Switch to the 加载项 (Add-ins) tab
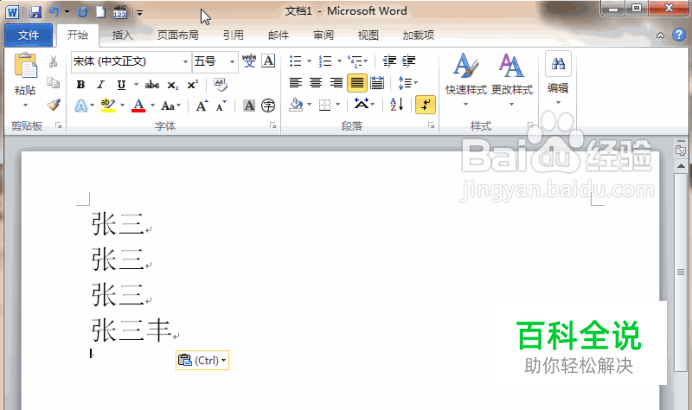This screenshot has height=410, width=692. [x=418, y=35]
